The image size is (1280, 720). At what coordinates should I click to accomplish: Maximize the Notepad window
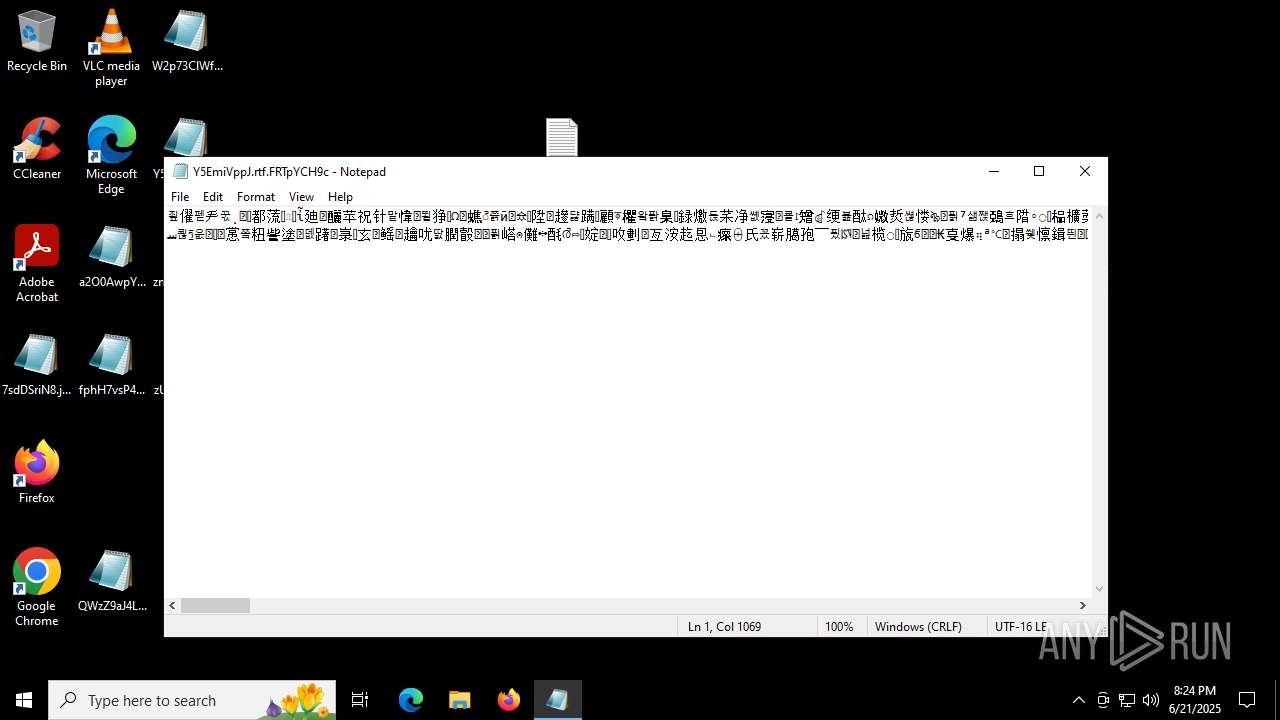1039,172
